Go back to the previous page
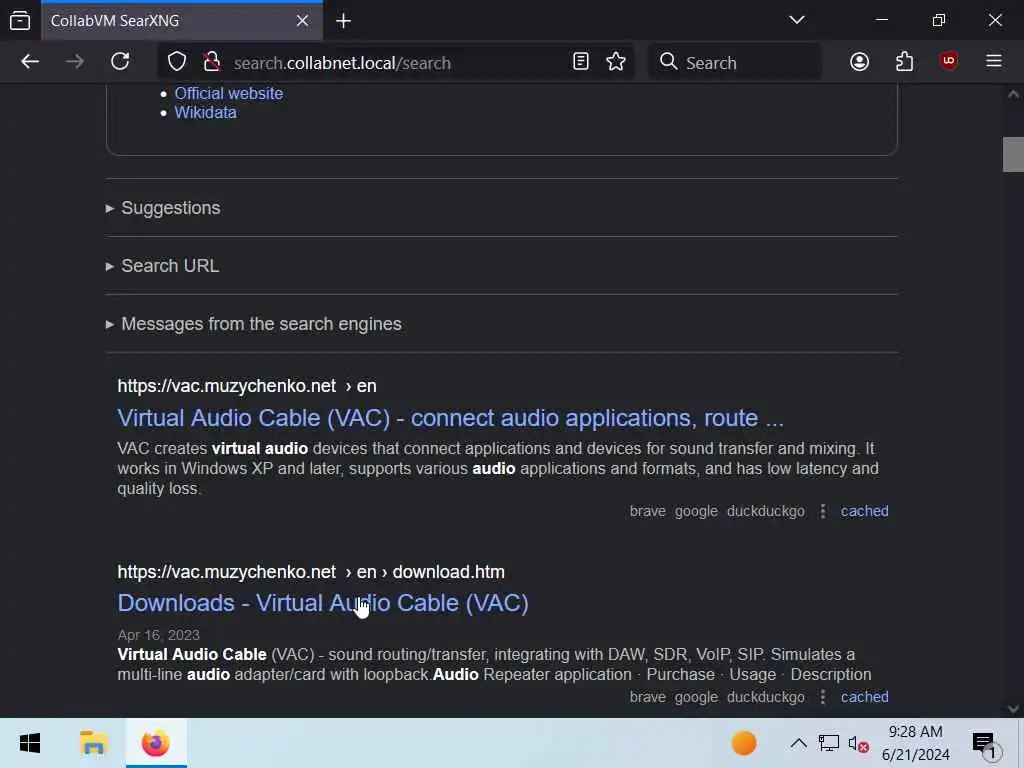 coord(30,62)
